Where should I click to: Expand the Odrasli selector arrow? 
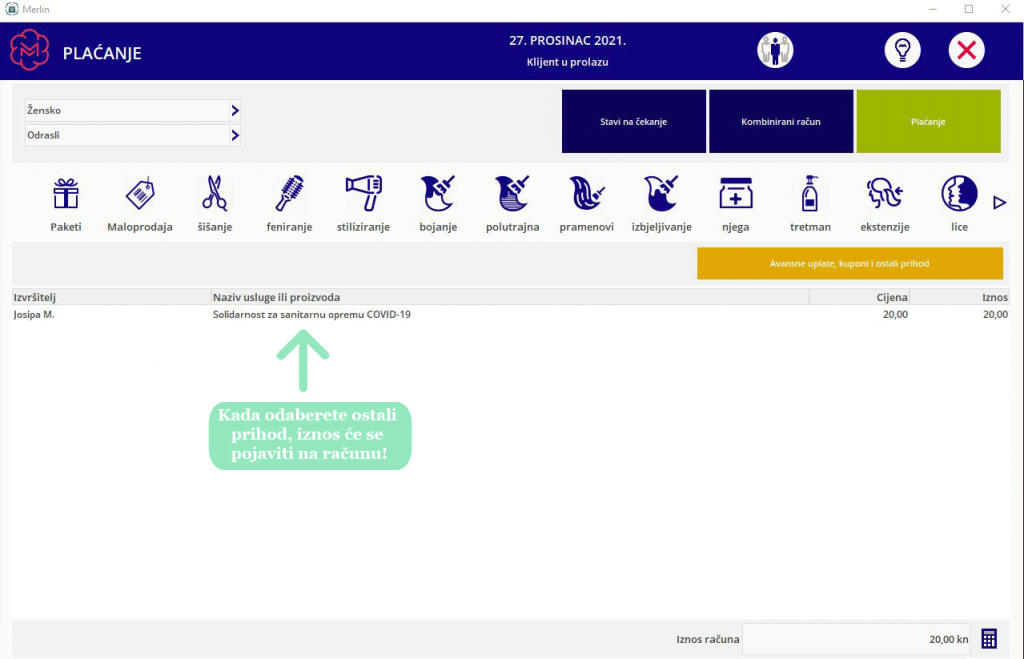point(235,135)
